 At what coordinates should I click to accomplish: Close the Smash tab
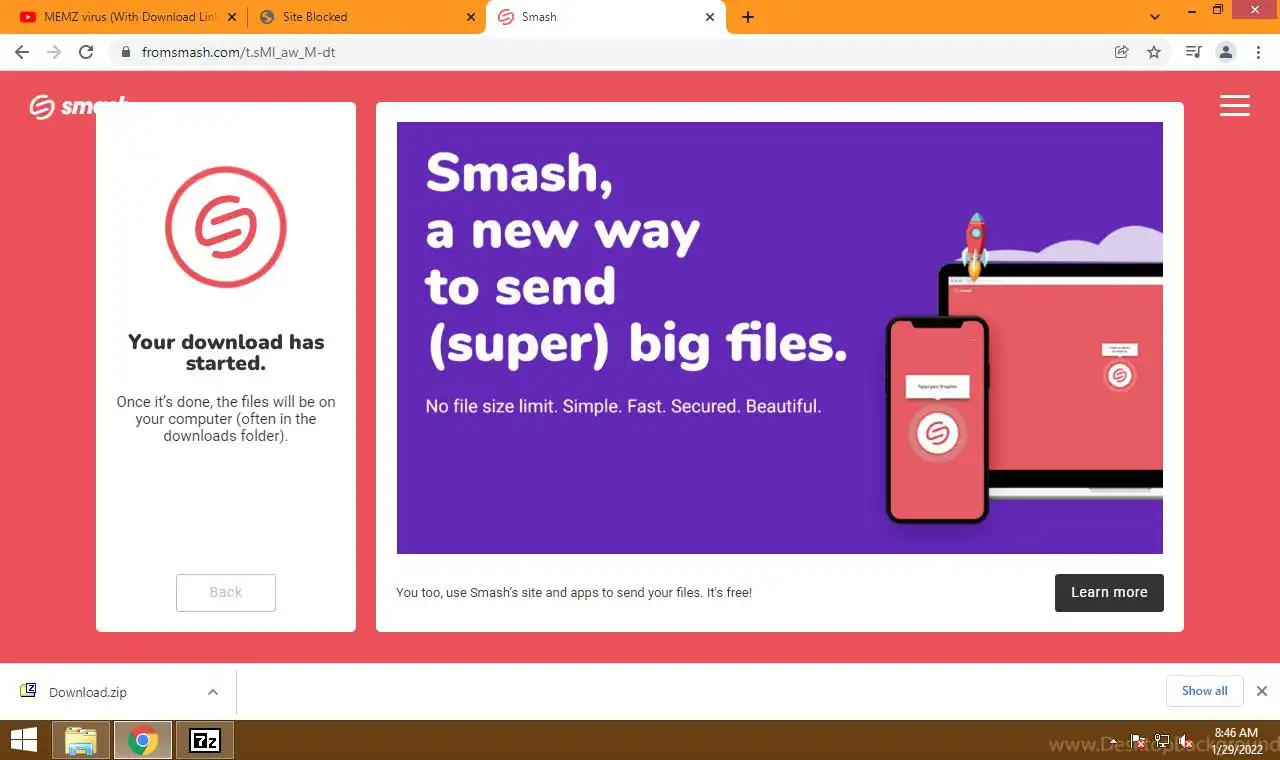pyautogui.click(x=710, y=17)
